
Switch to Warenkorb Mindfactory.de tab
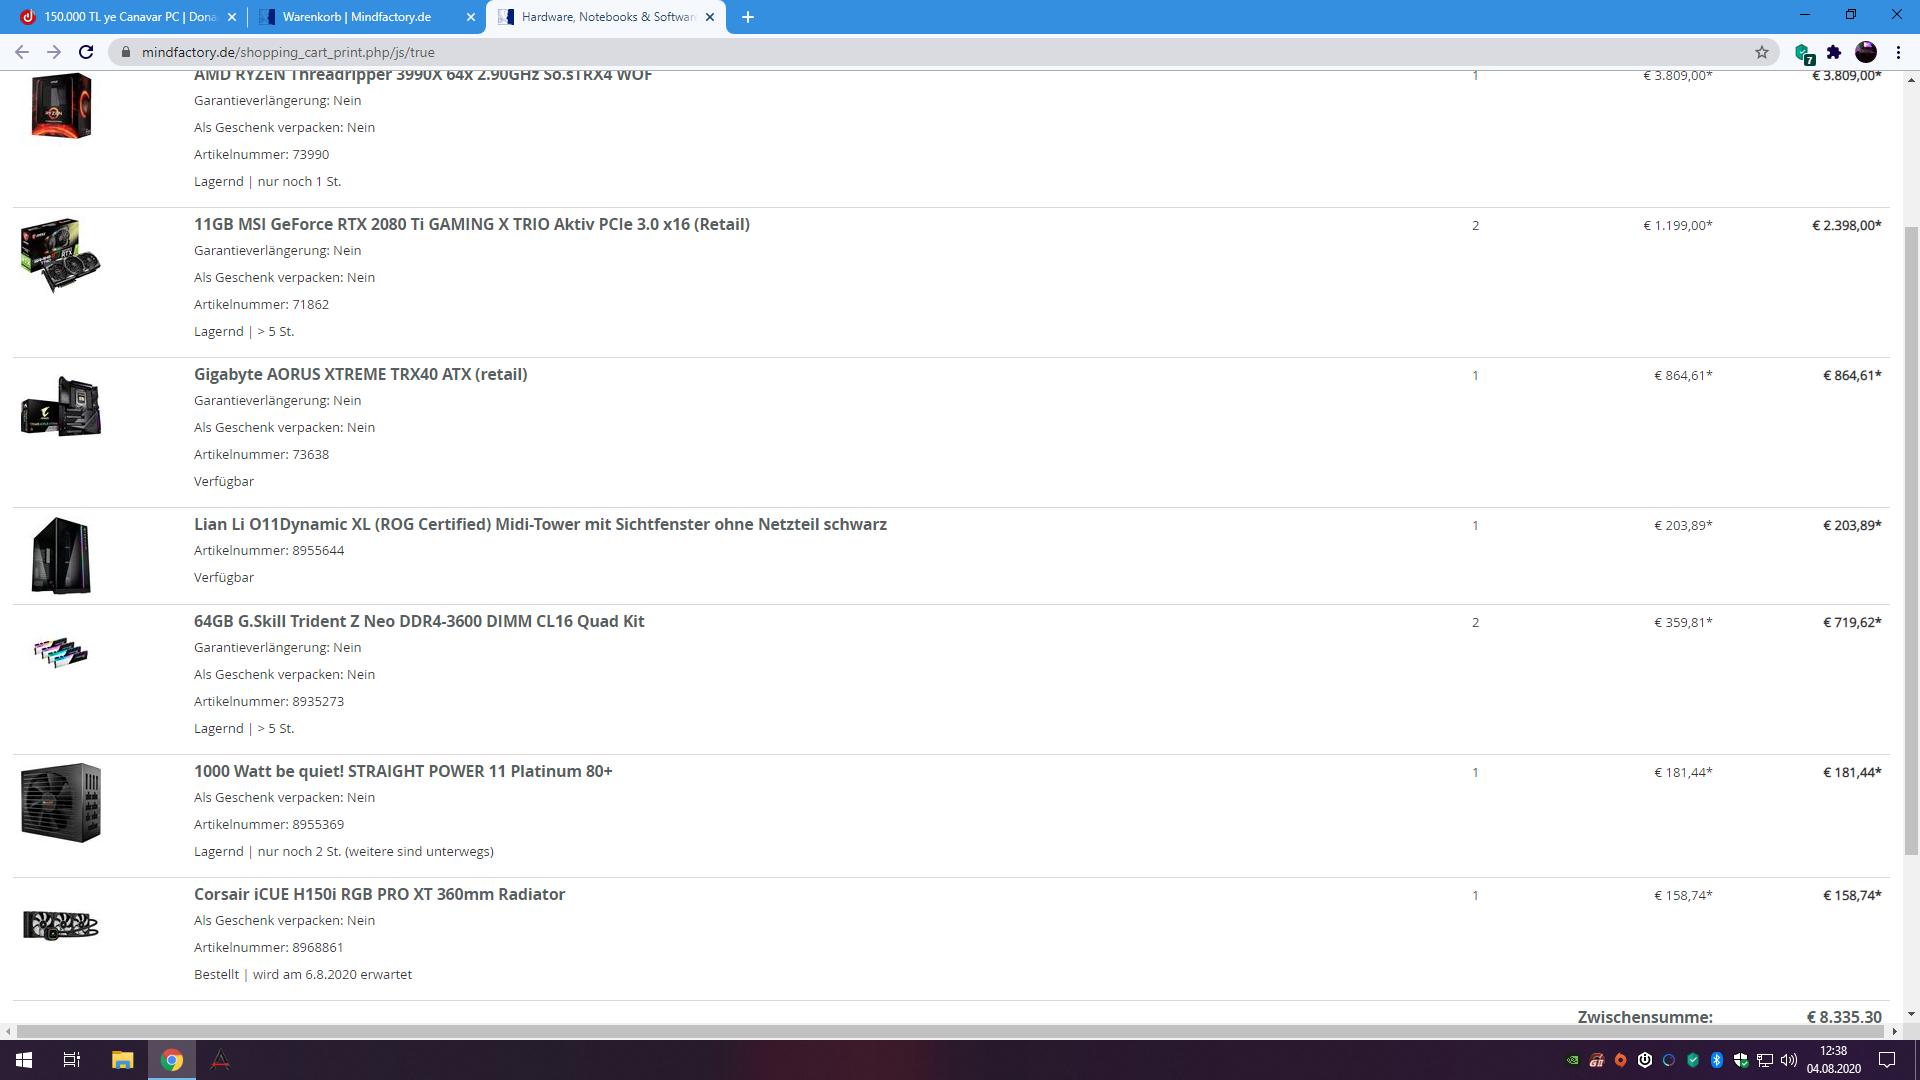click(x=356, y=17)
